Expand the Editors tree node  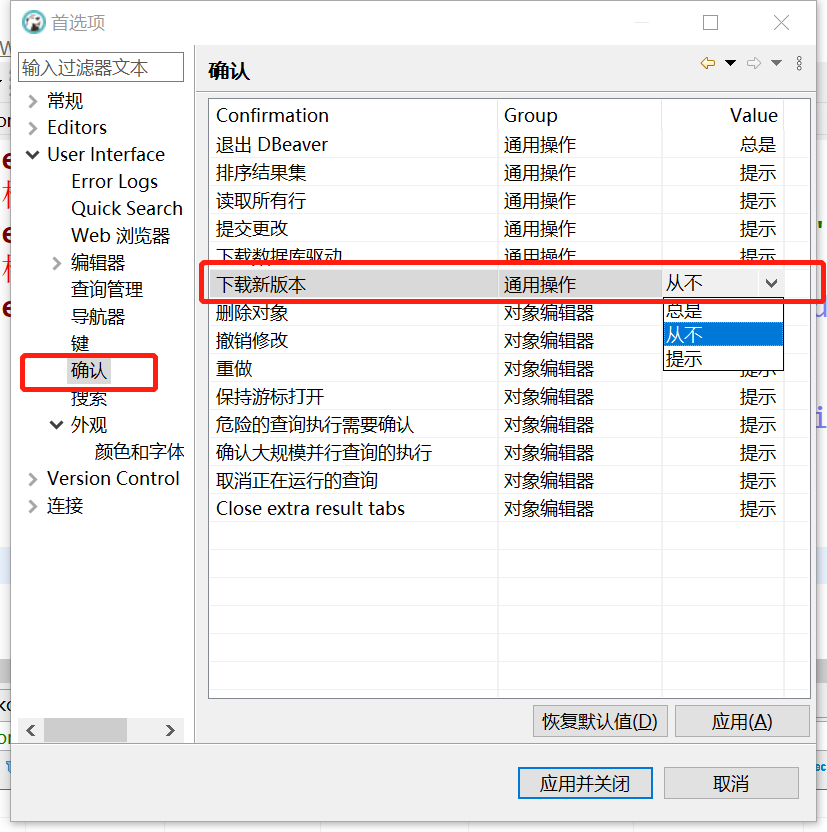coord(33,128)
